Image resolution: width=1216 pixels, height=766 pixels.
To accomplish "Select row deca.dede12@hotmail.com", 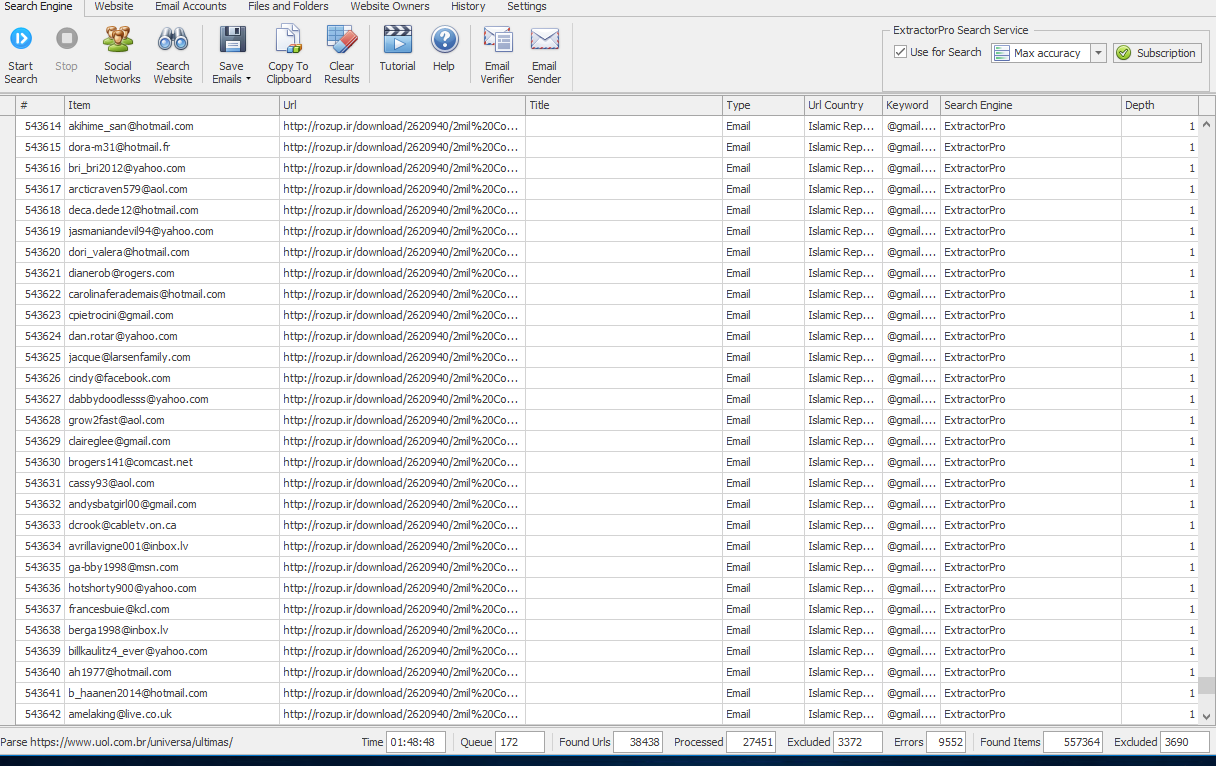I will coord(608,210).
